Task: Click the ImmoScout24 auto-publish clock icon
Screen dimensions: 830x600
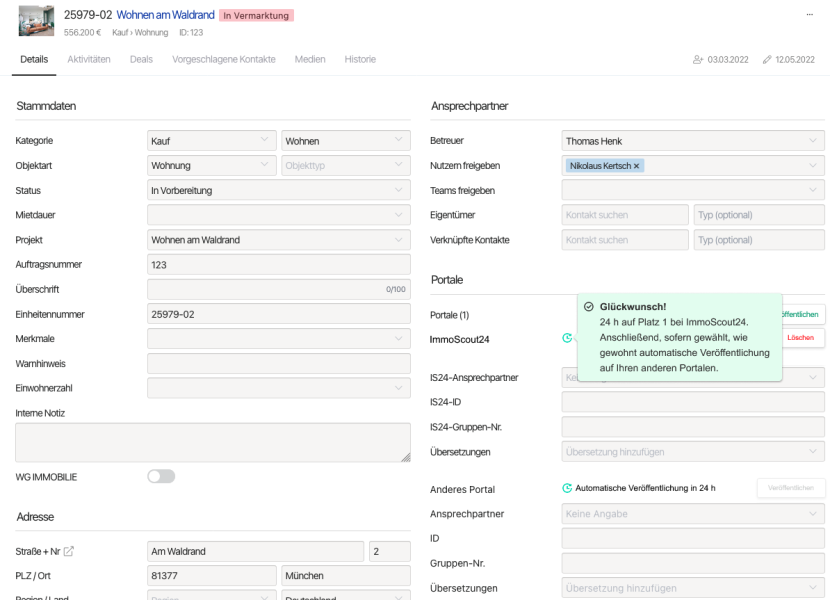Action: pyautogui.click(x=567, y=338)
